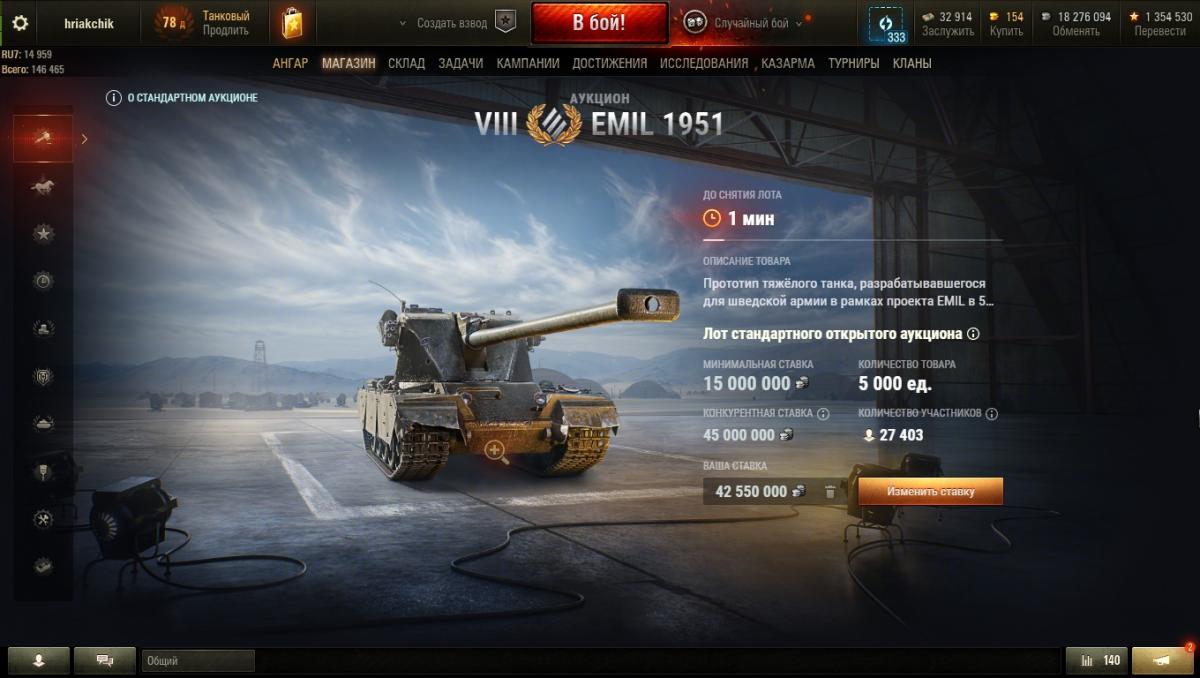The width and height of the screenshot is (1200, 678).
Task: Open the wrench tools sidebar icon
Action: pyautogui.click(x=43, y=519)
